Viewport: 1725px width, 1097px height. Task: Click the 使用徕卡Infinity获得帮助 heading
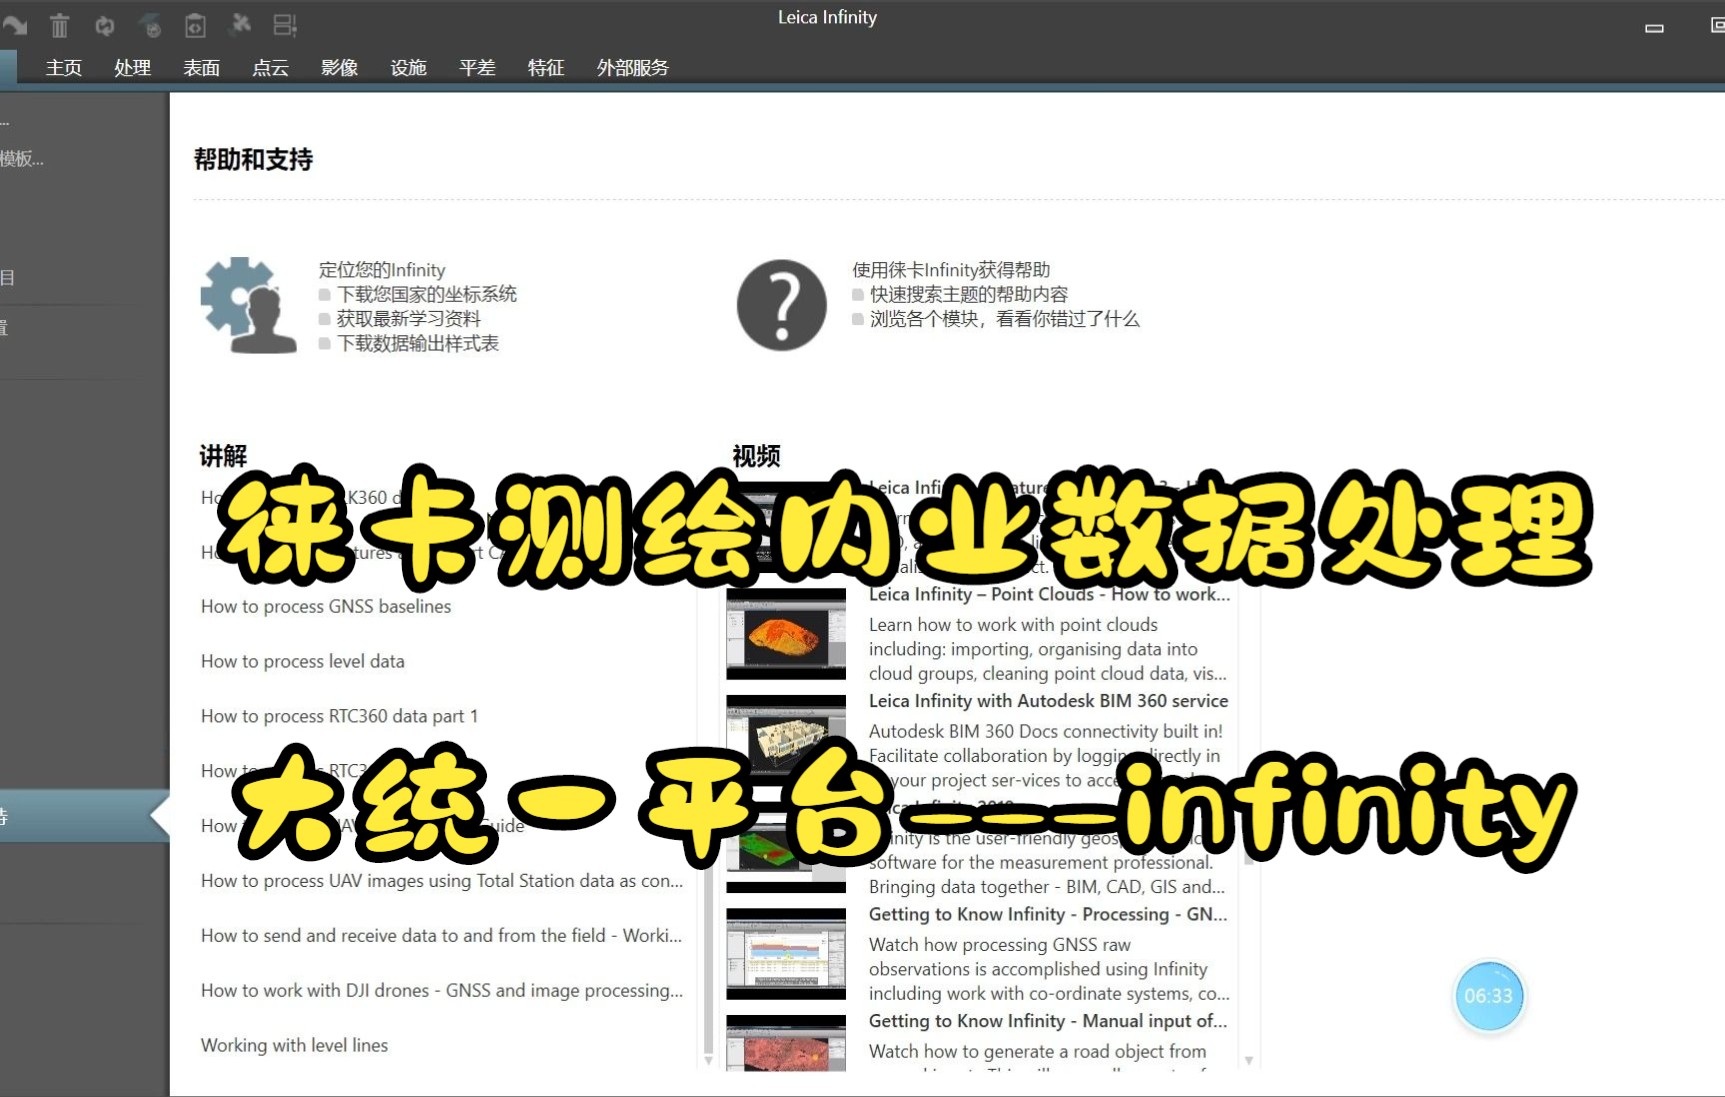pos(951,270)
